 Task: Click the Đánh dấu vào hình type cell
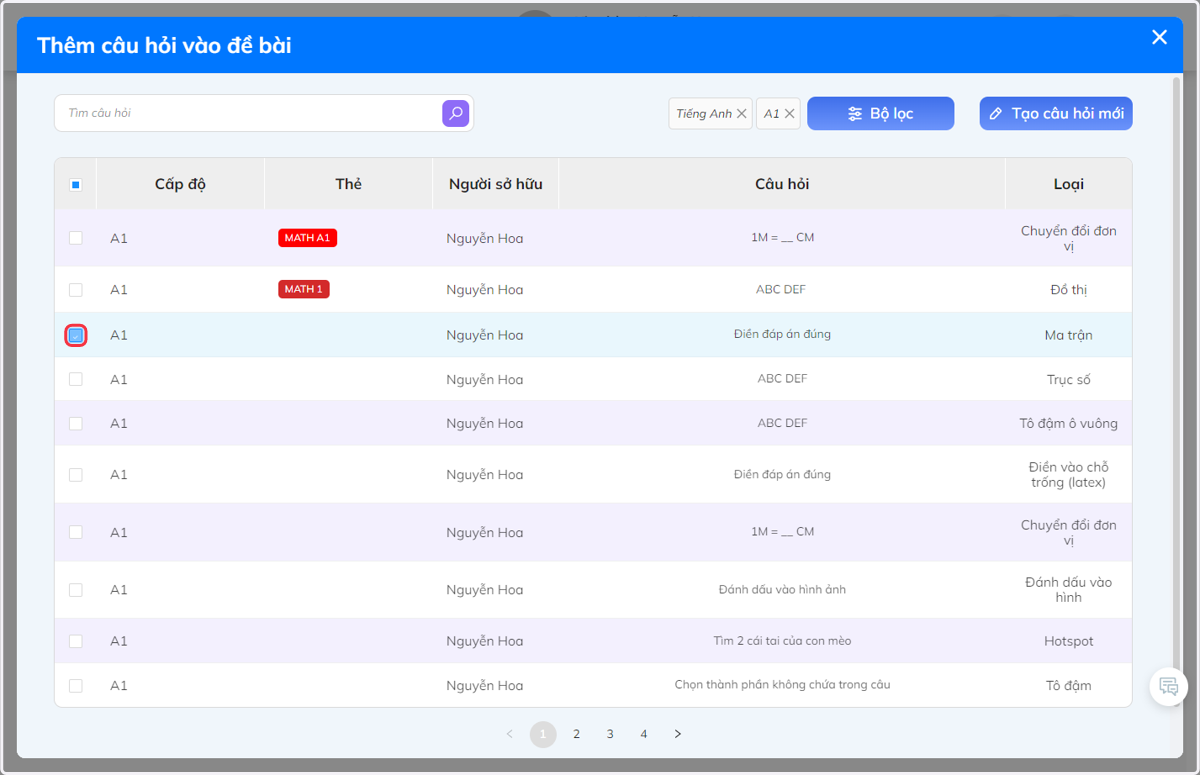tap(1069, 590)
